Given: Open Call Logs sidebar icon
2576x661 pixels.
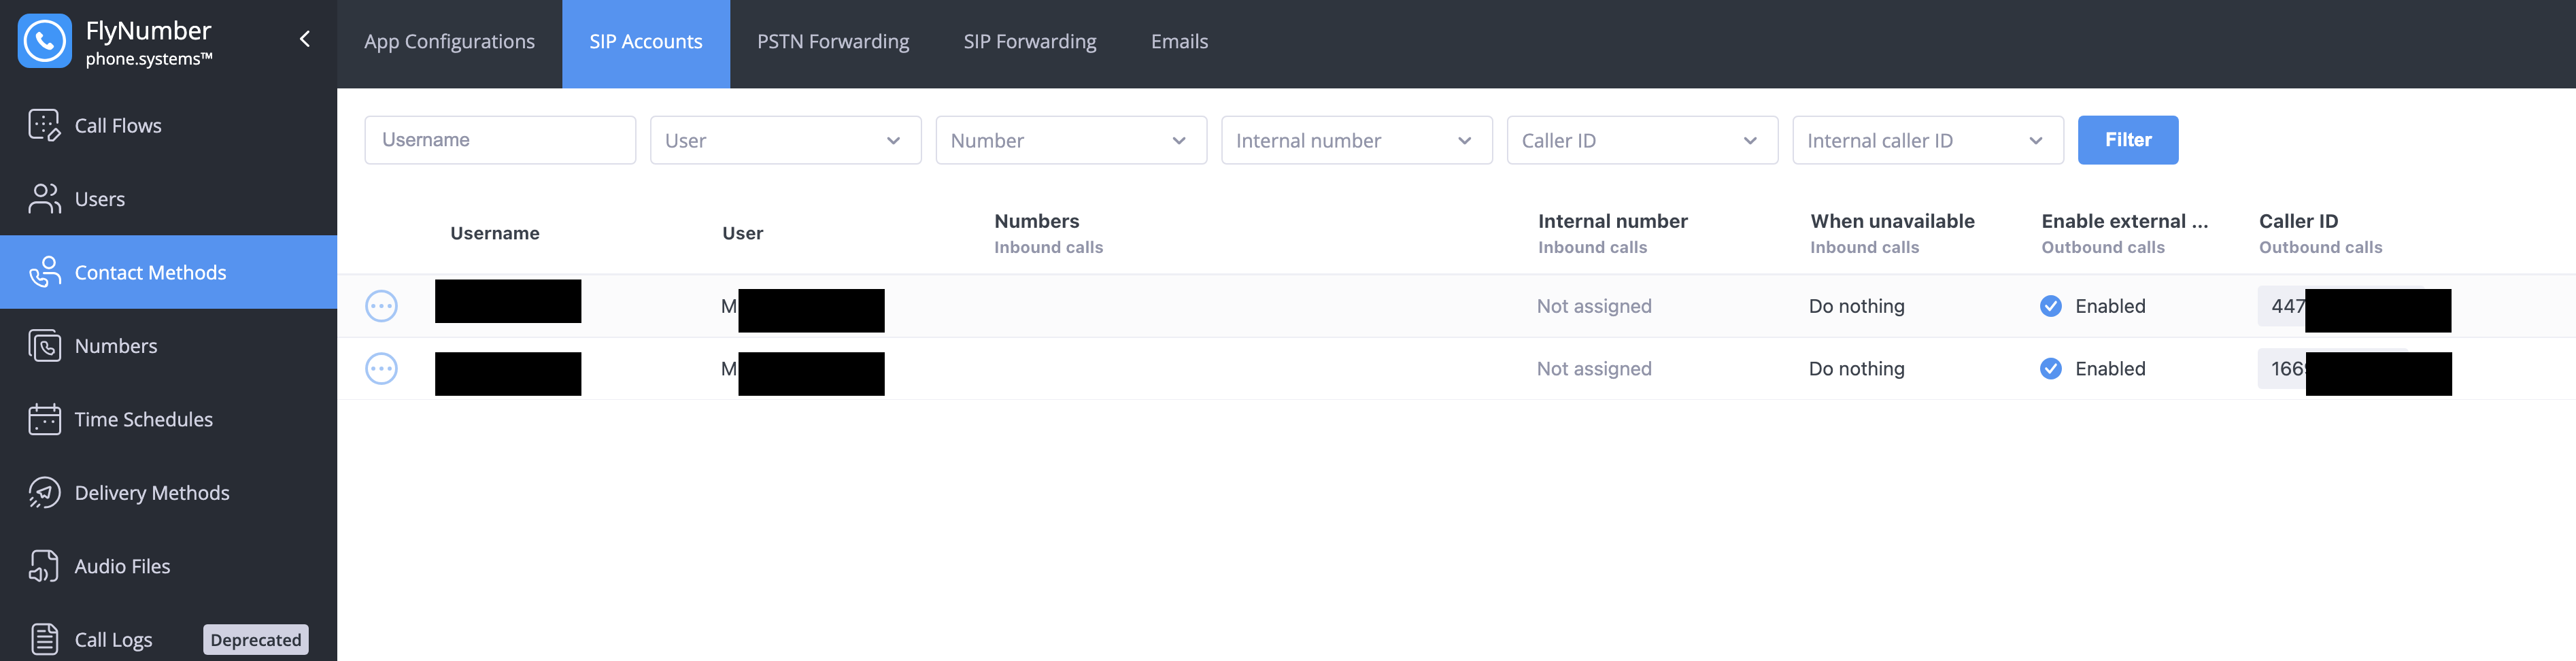Looking at the screenshot, I should 44,639.
